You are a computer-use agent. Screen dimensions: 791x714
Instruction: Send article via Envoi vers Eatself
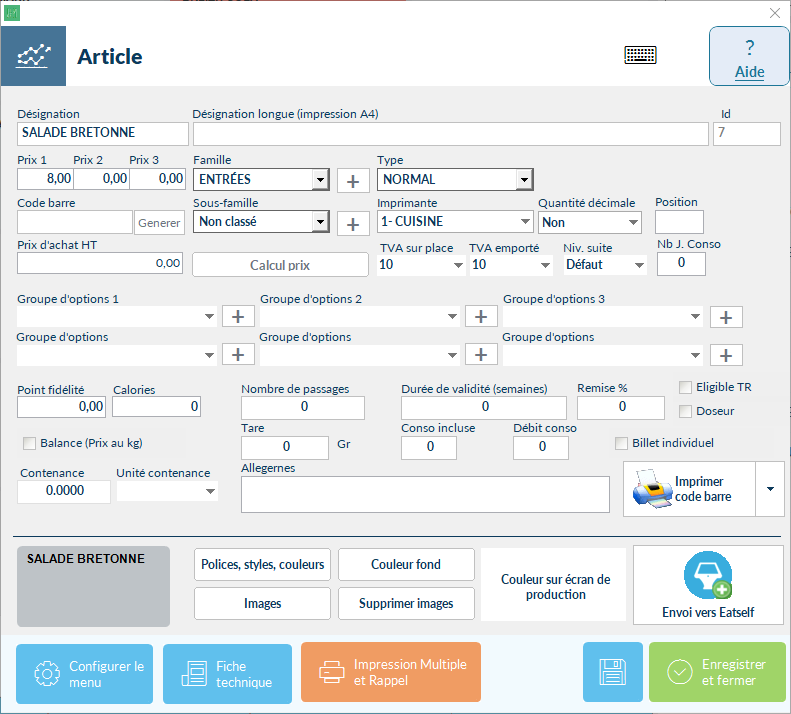coord(708,586)
